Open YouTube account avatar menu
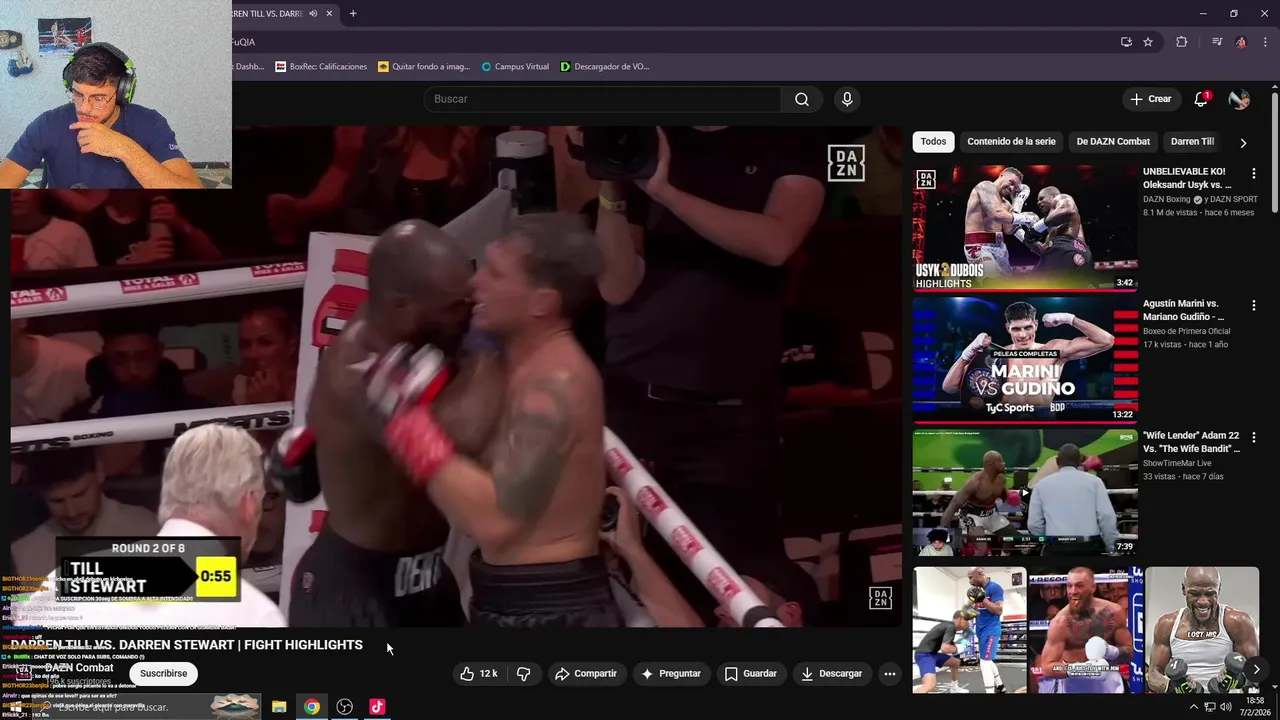This screenshot has width=1280, height=720. [1239, 99]
